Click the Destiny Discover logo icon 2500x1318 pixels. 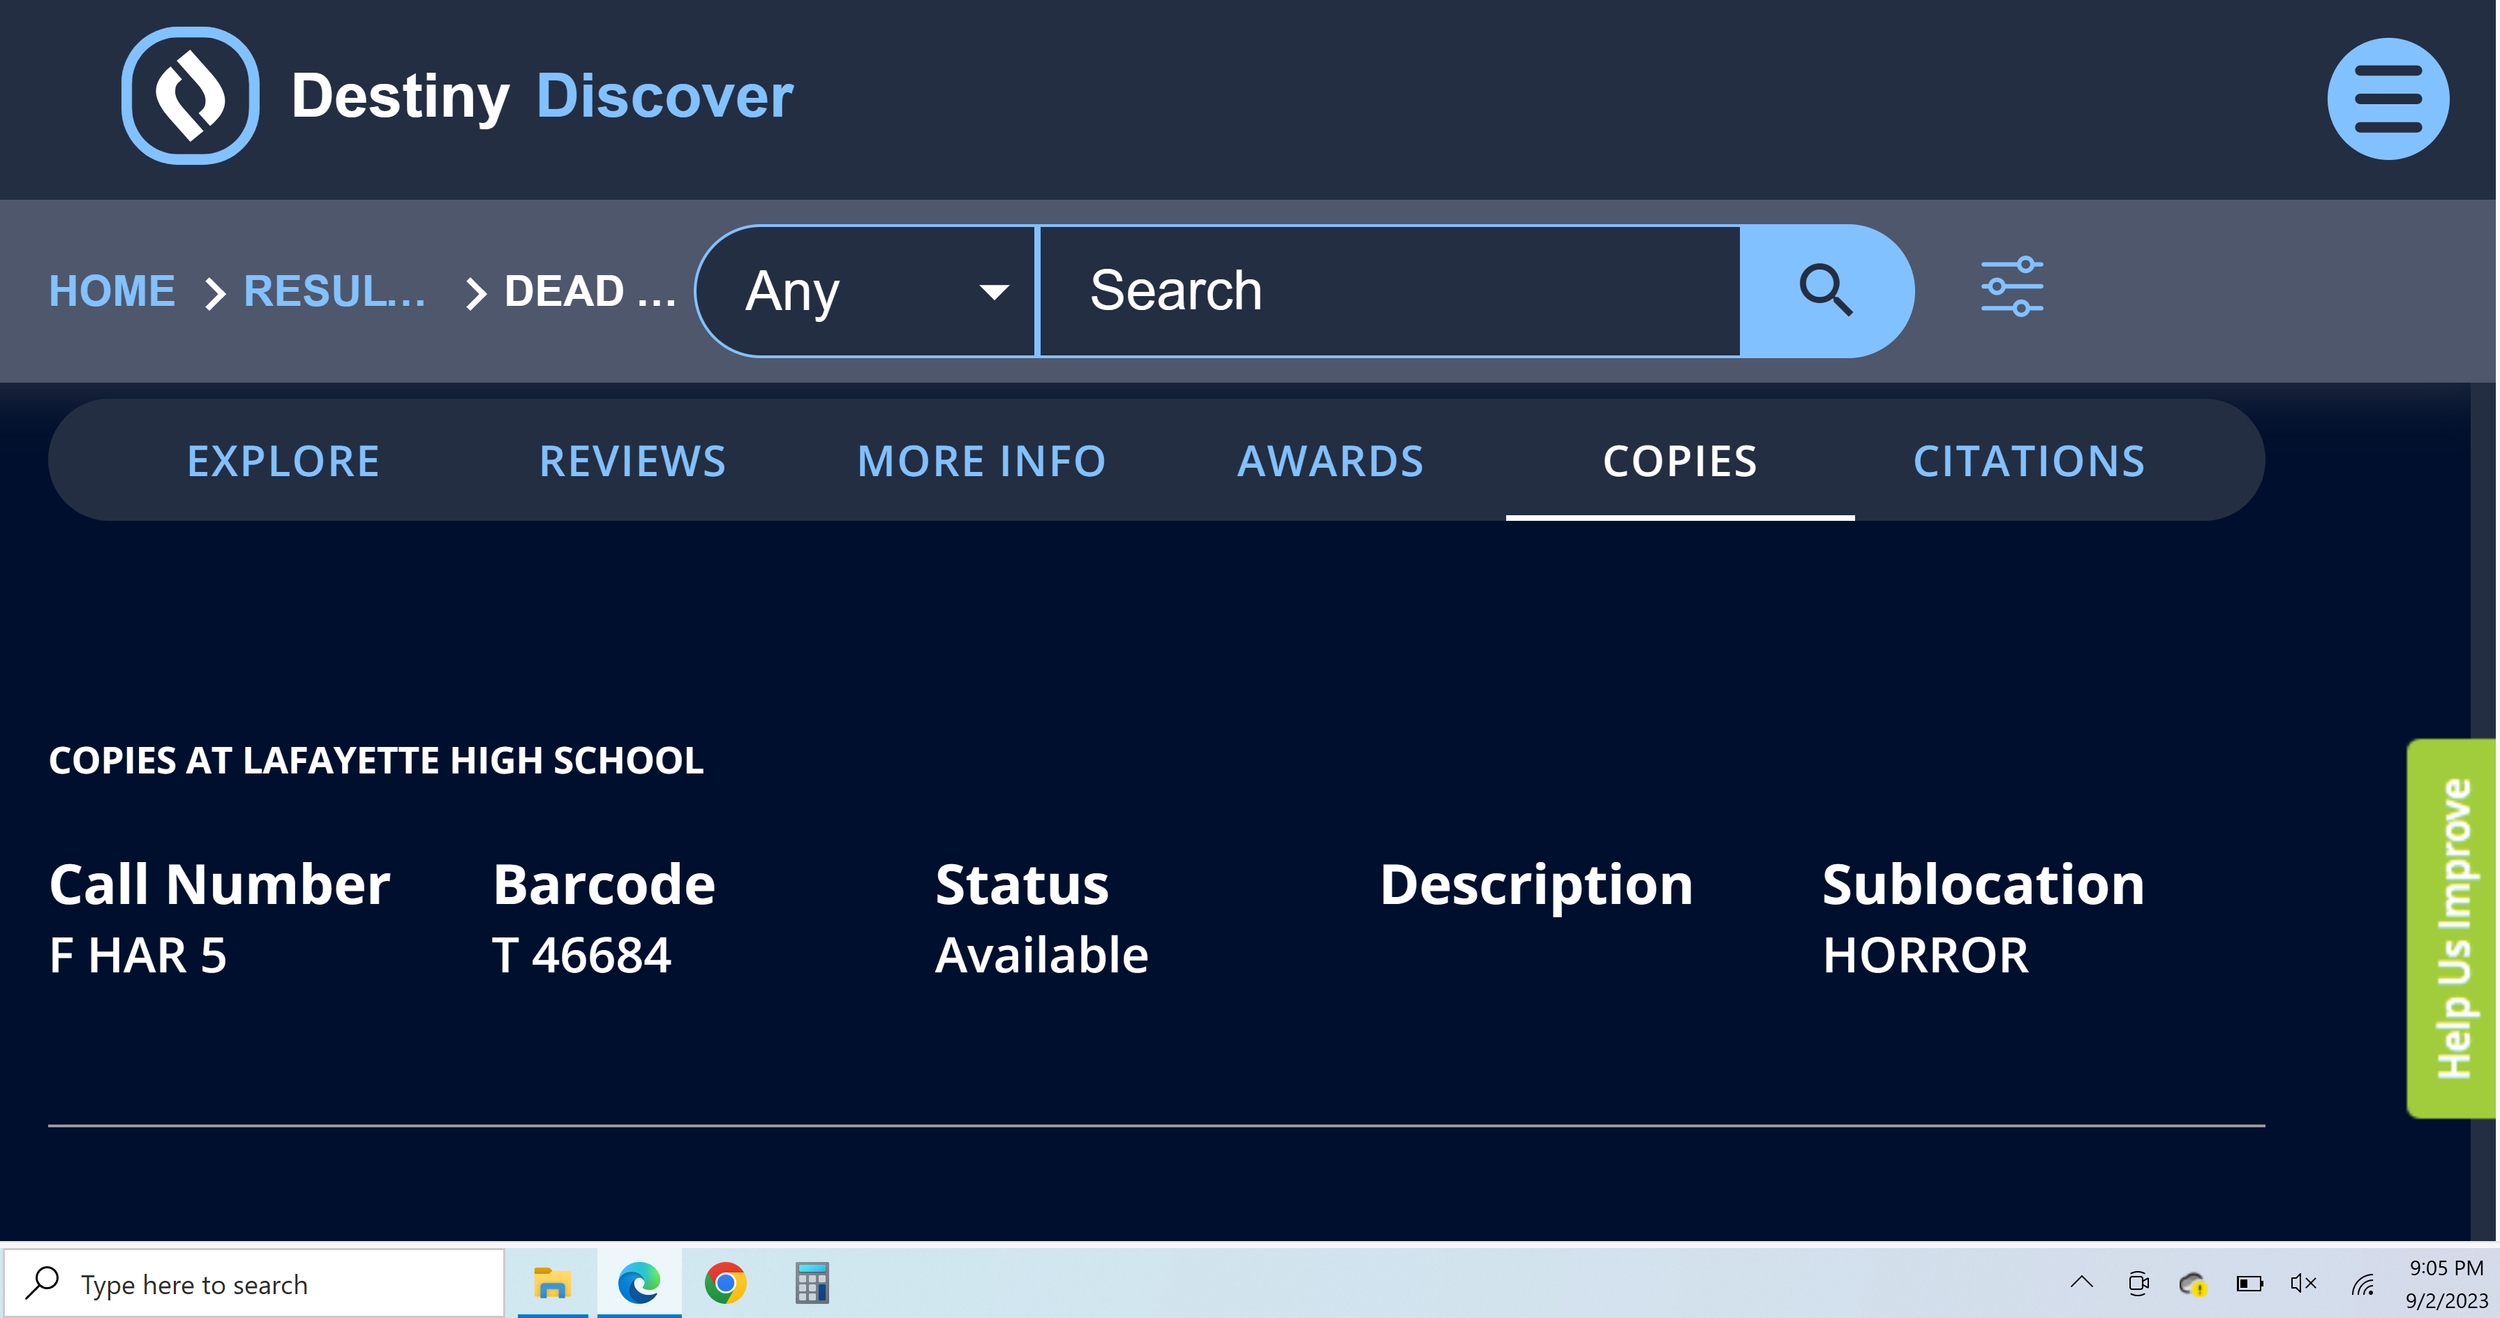coord(190,96)
